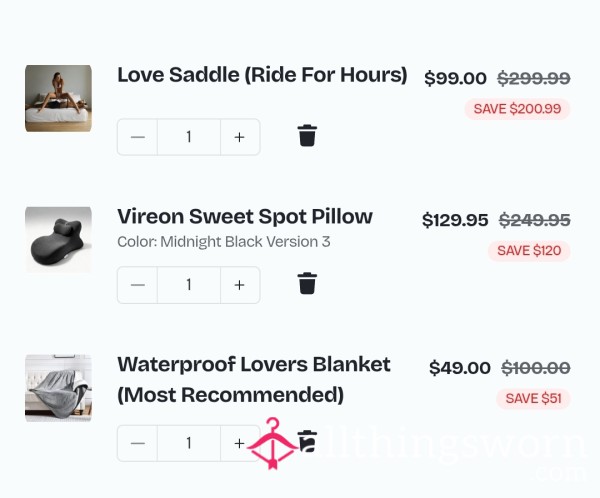
Task: Add one more Vireon Sweet Spot Pillow
Action: [240, 285]
